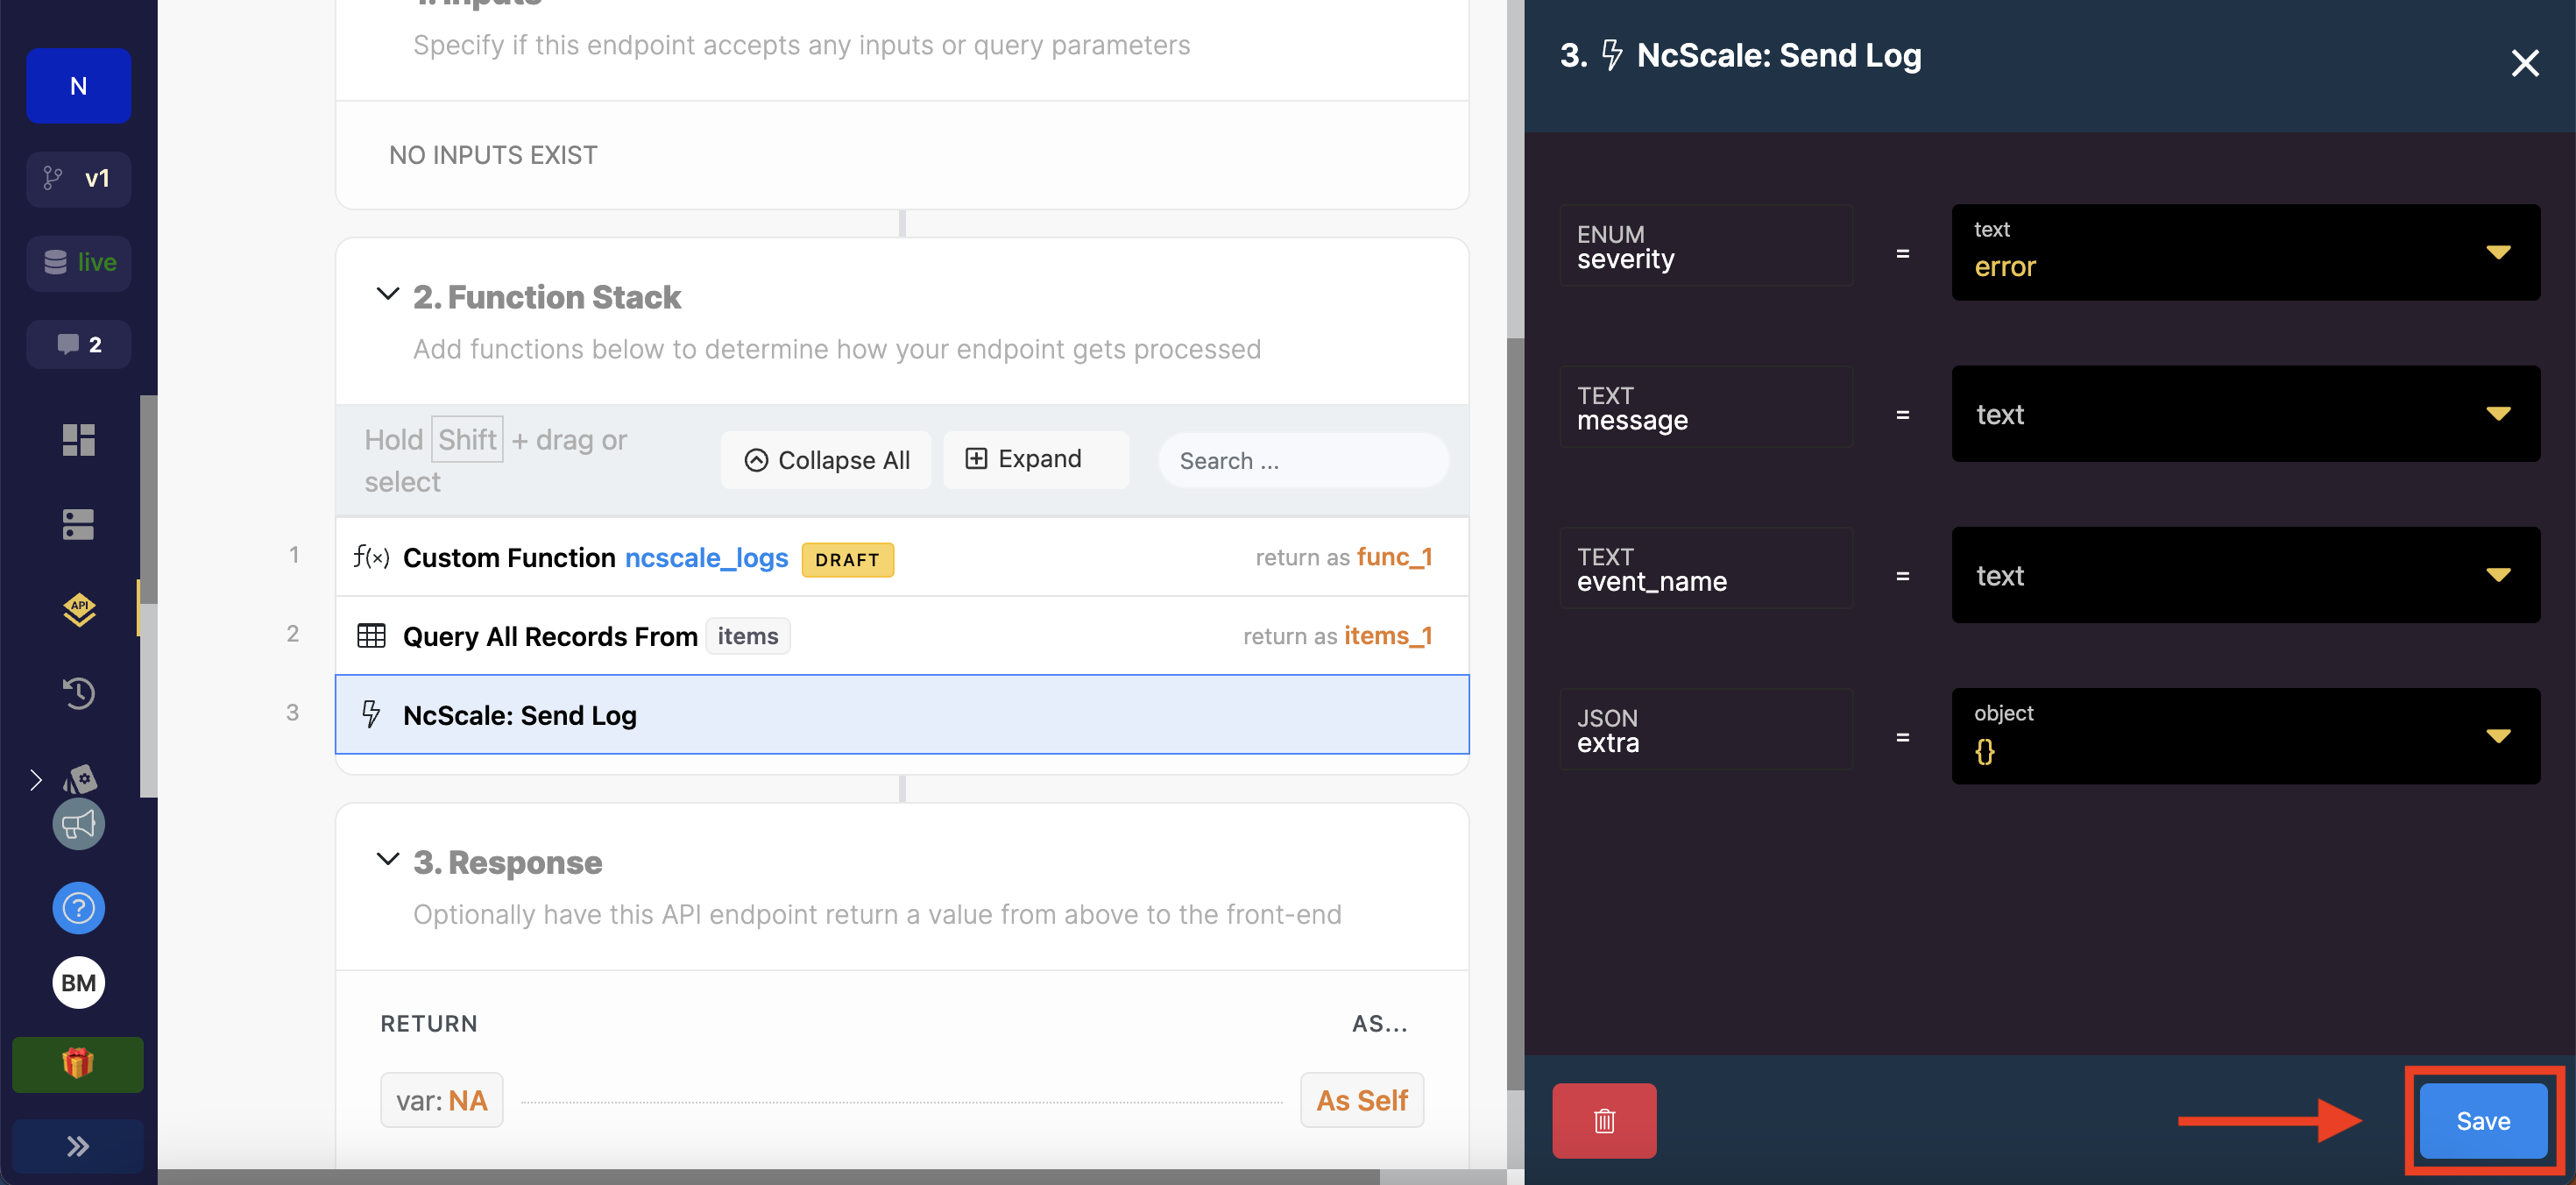The width and height of the screenshot is (2576, 1185).
Task: Click the gift box icon
Action: pyautogui.click(x=78, y=1064)
